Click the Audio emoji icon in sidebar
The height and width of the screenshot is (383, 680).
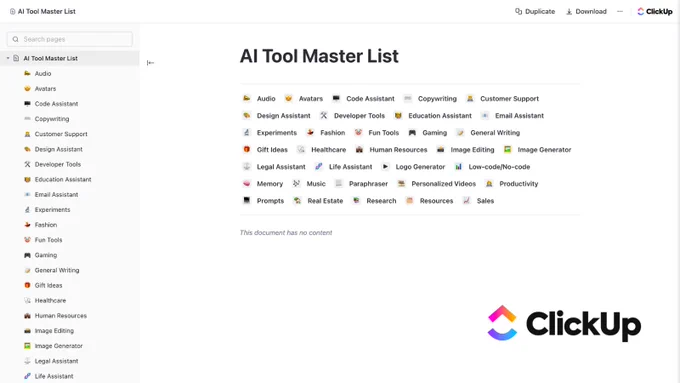coord(27,73)
